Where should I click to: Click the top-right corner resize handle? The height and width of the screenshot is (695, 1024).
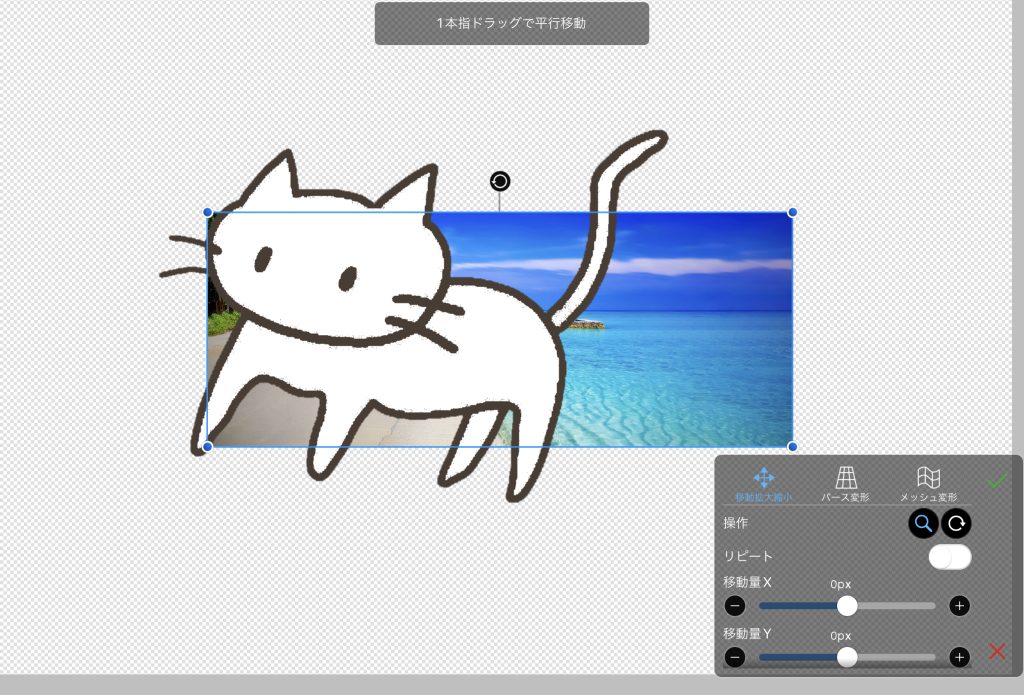pyautogui.click(x=792, y=212)
